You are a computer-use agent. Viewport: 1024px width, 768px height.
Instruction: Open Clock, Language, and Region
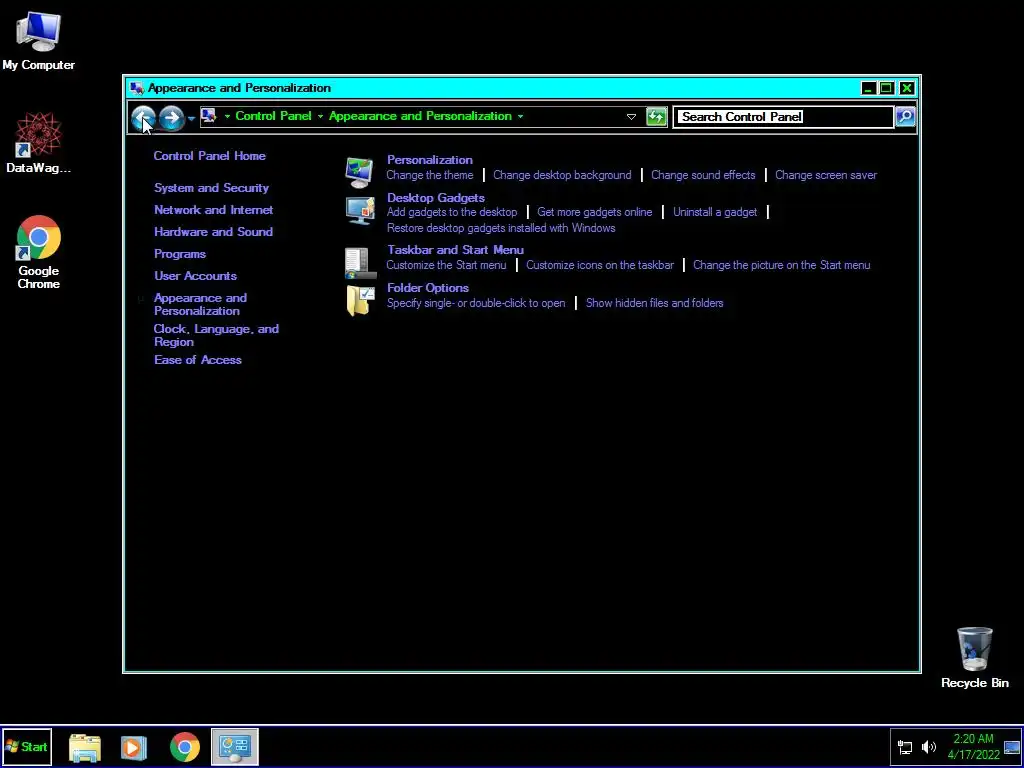pos(216,335)
